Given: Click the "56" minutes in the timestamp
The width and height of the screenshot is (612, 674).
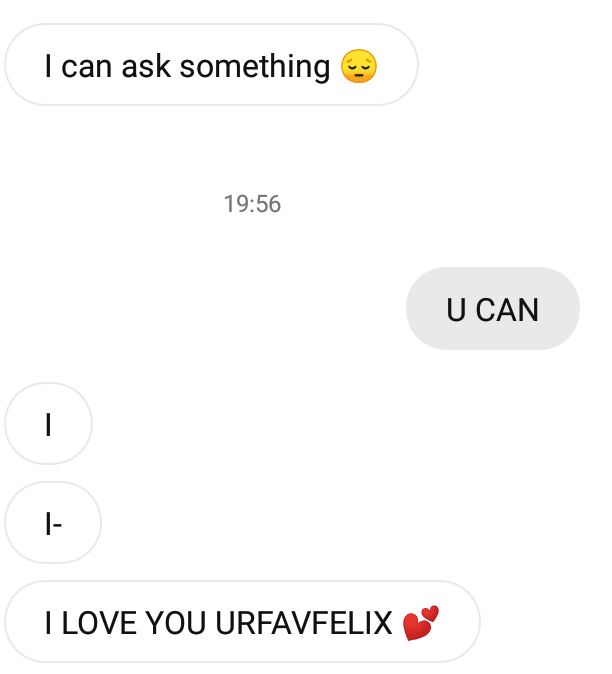Looking at the screenshot, I should click(x=269, y=204).
